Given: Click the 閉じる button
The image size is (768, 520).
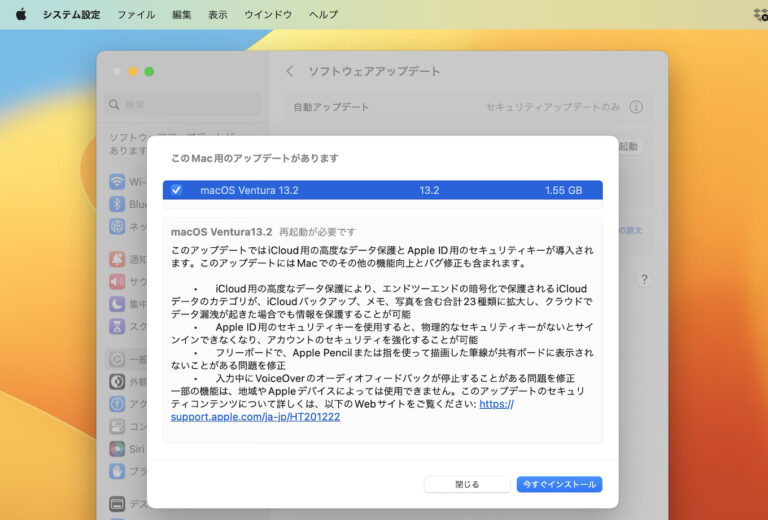Looking at the screenshot, I should coord(467,484).
